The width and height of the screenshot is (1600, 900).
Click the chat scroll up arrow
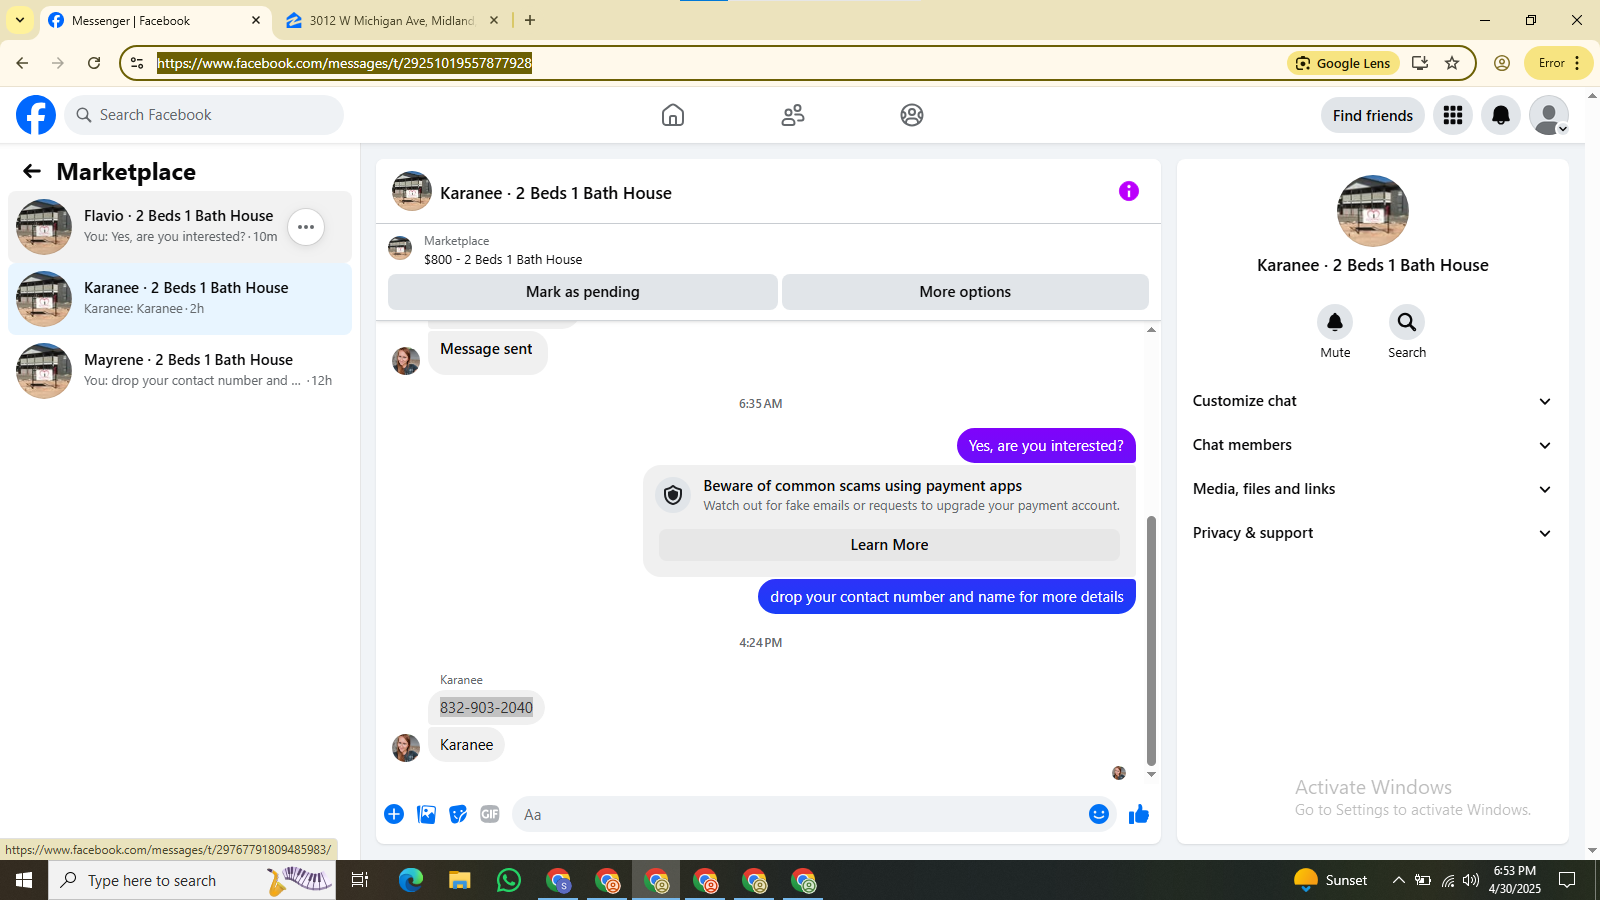coord(1151,329)
